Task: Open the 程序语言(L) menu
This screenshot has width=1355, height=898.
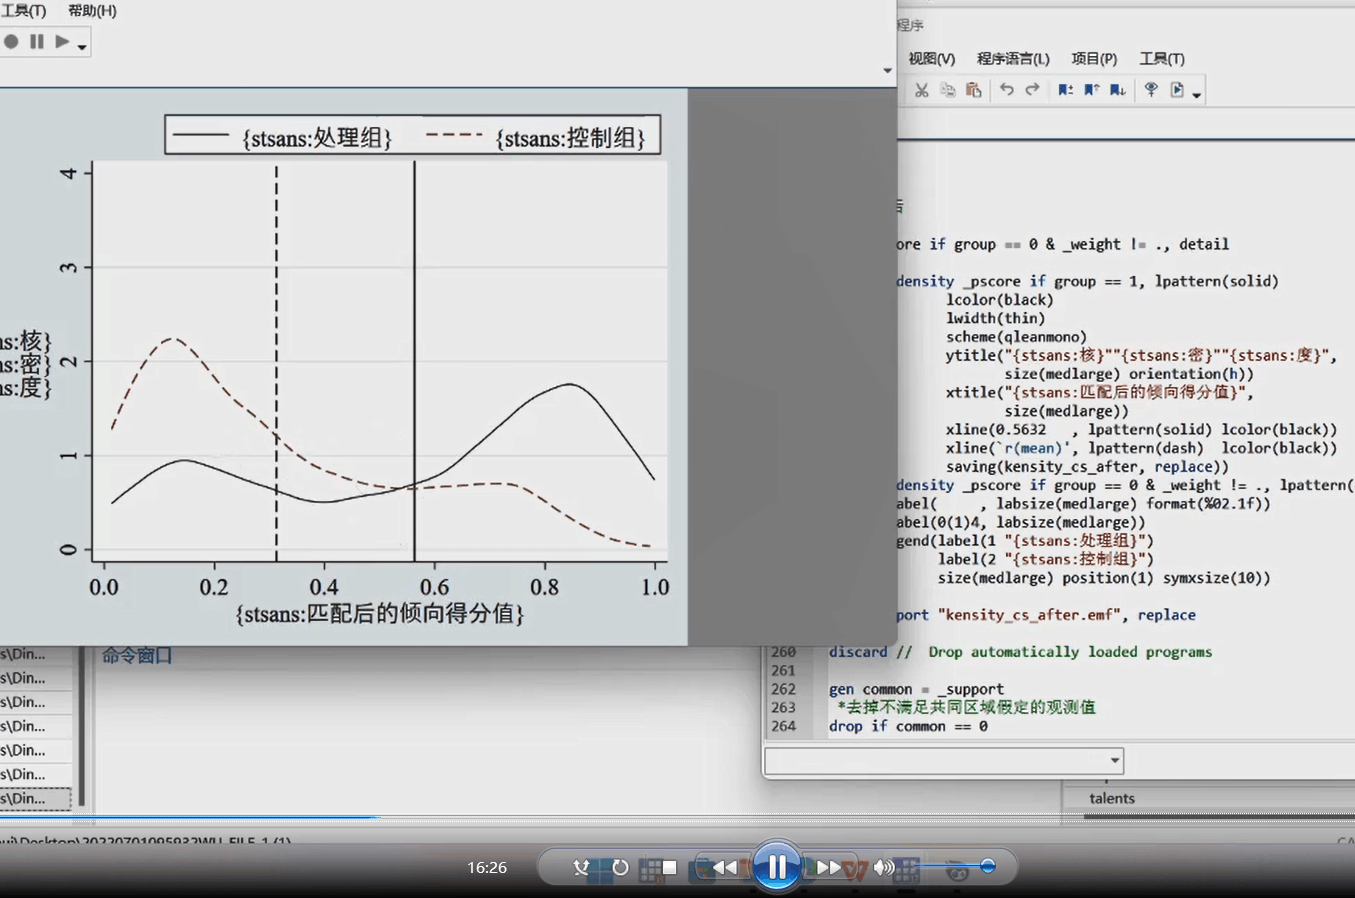Action: click(x=1013, y=58)
